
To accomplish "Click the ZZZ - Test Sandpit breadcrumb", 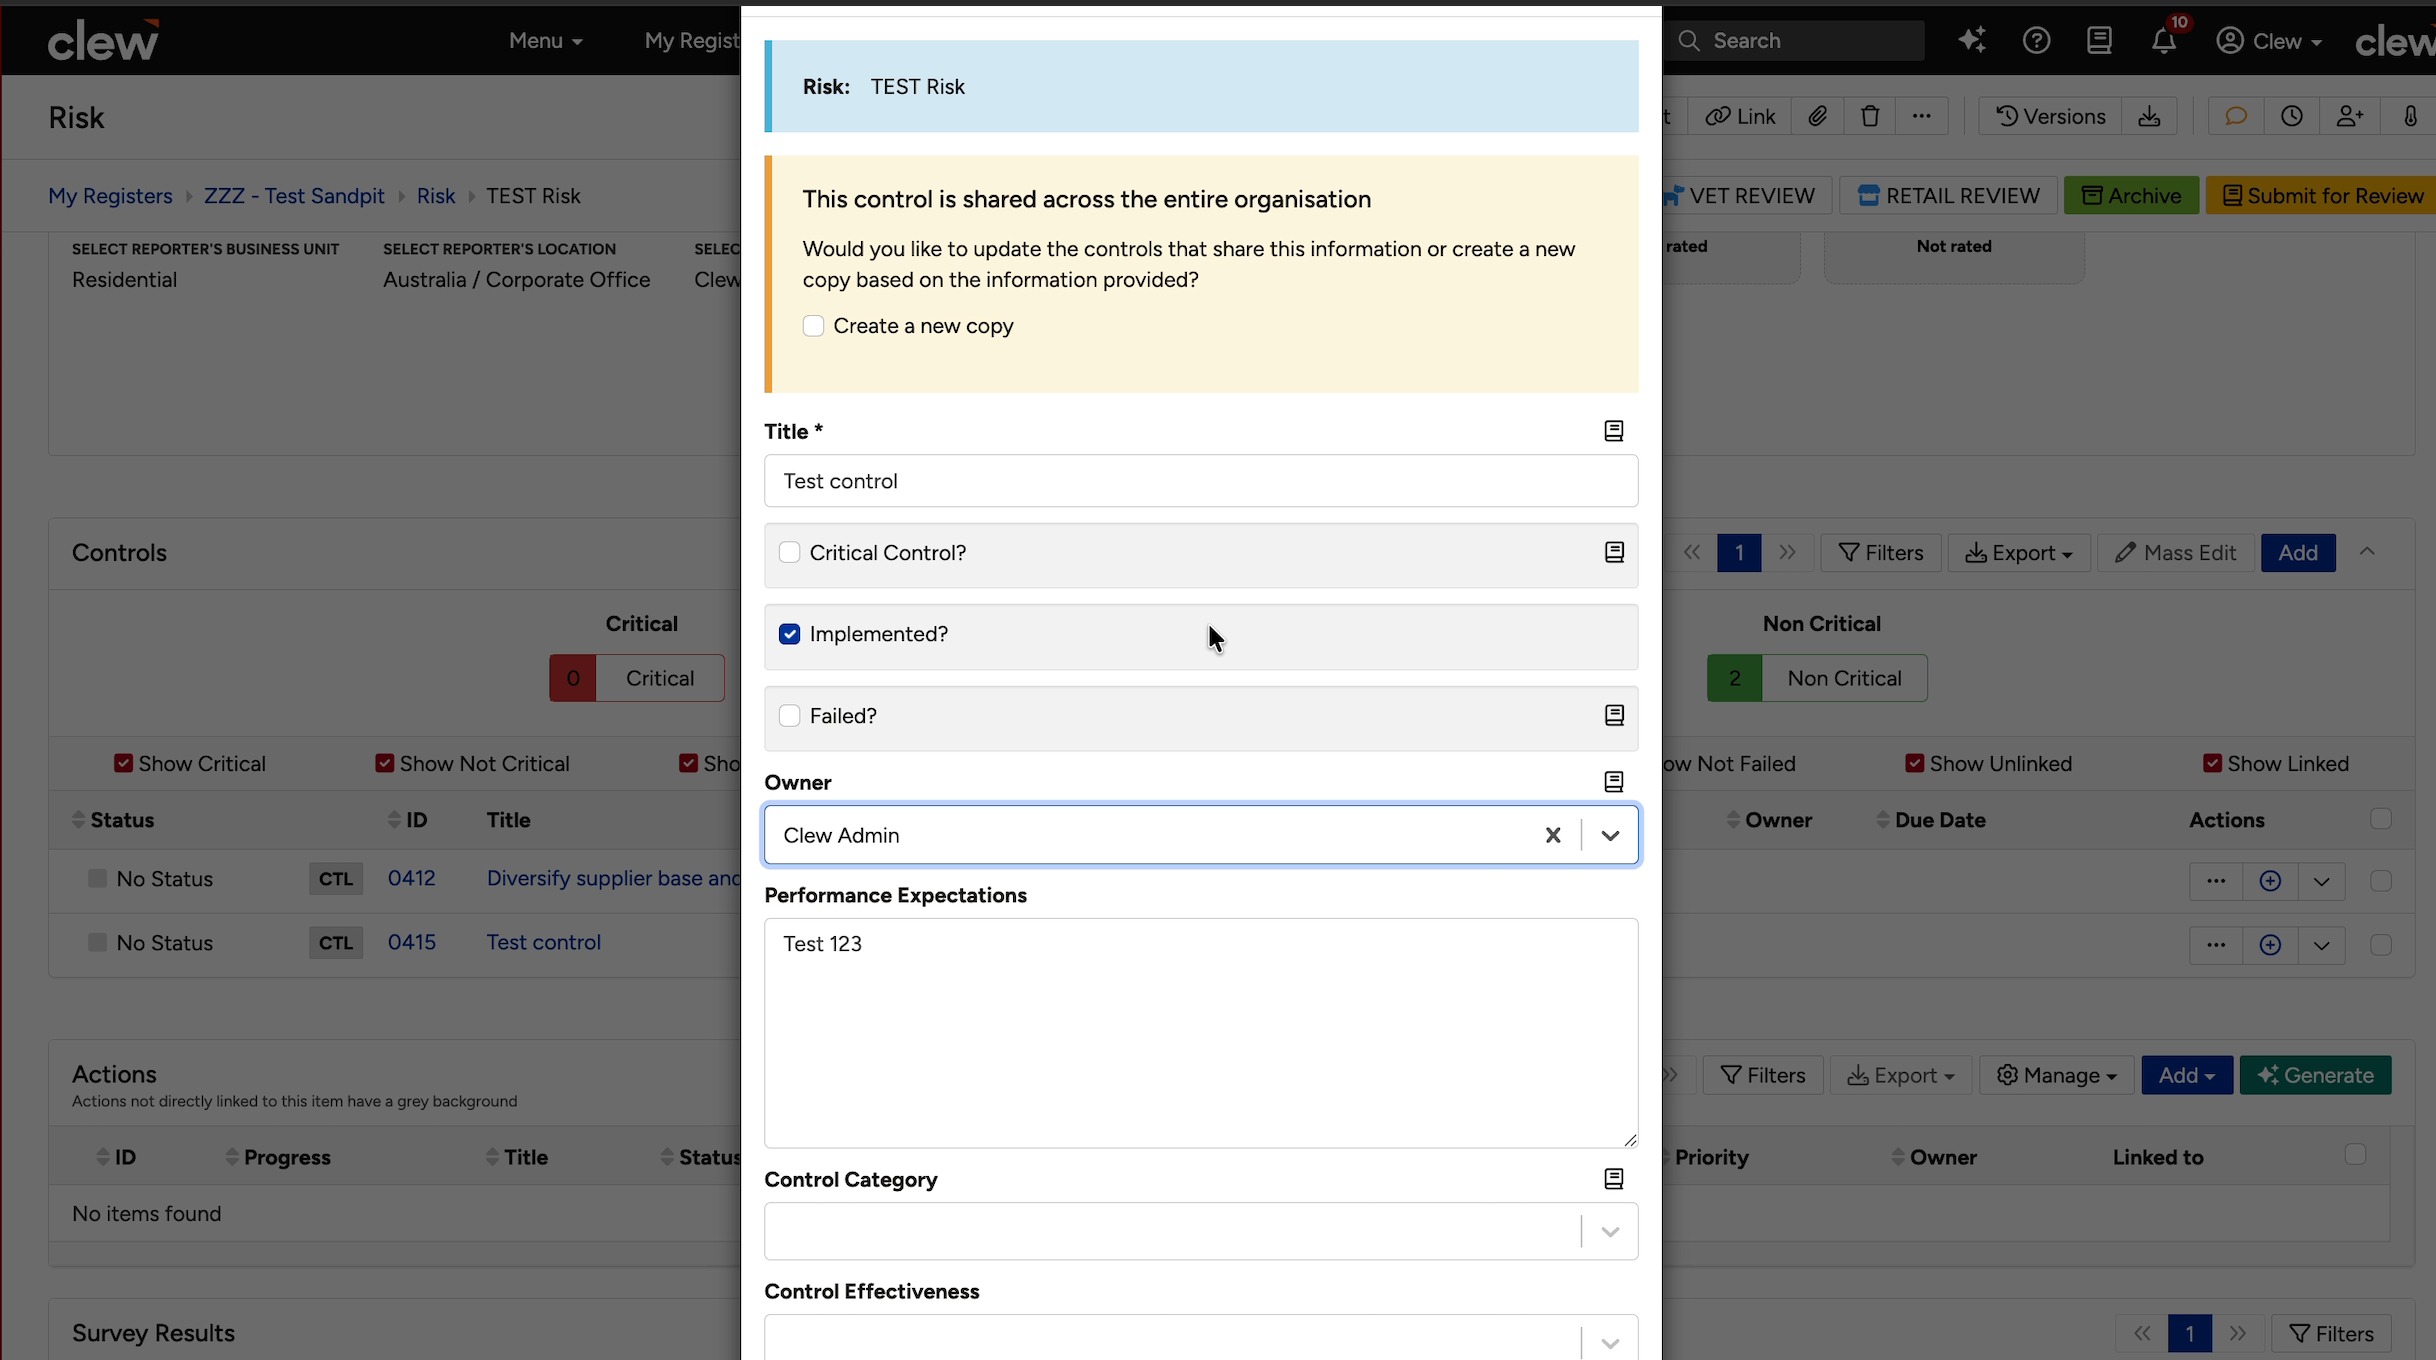I will (294, 196).
